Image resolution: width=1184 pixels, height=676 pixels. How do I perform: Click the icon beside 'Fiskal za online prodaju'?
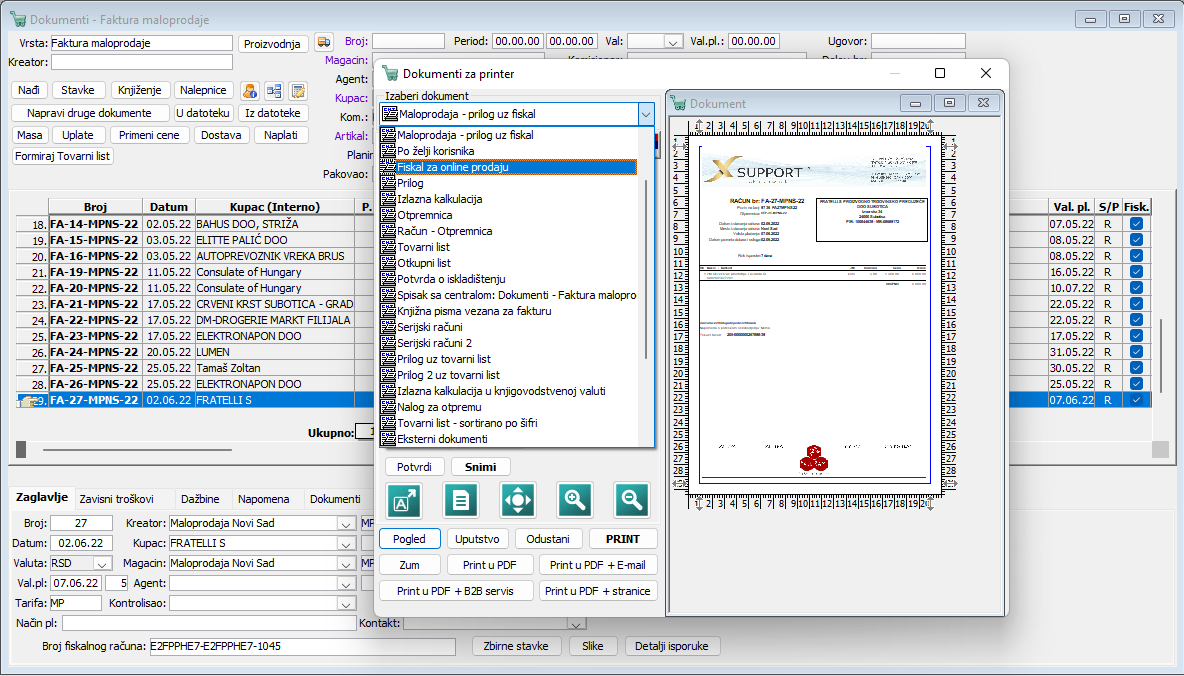point(389,167)
